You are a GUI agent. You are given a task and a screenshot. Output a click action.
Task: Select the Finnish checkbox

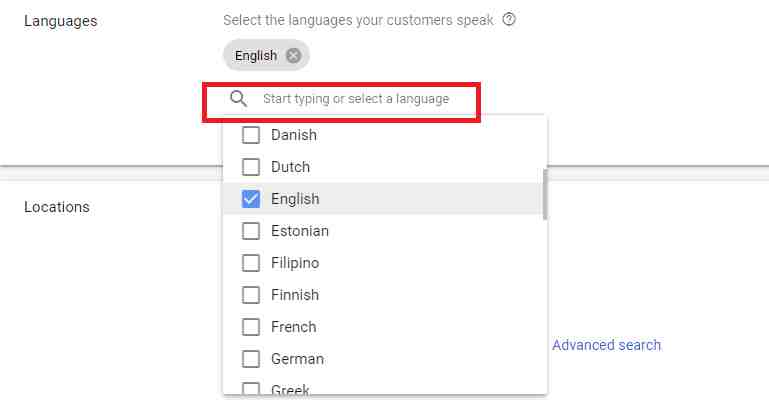251,295
